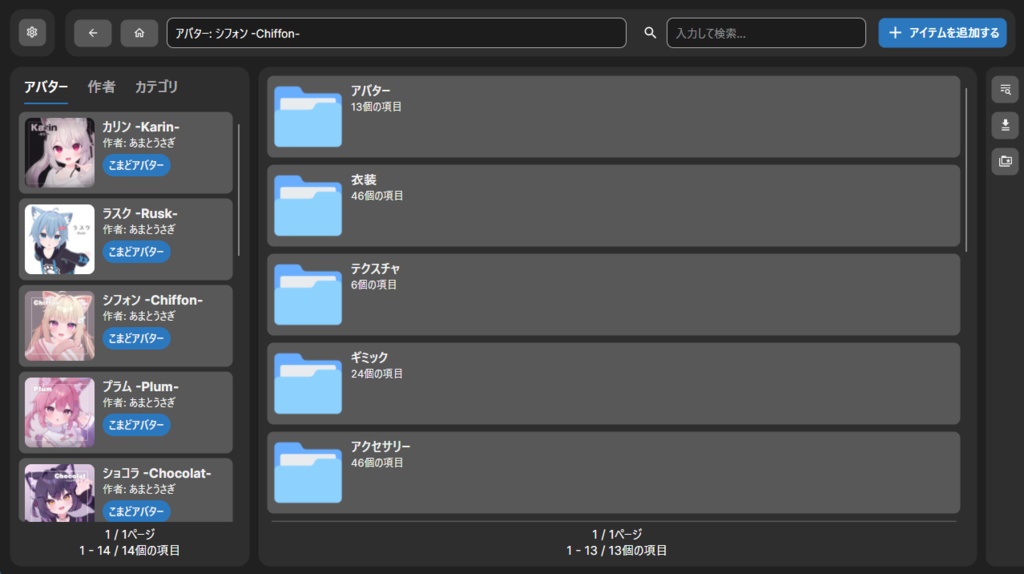
Task: Click the 1 - 13 / 13個の項目 status text
Action: coord(616,550)
